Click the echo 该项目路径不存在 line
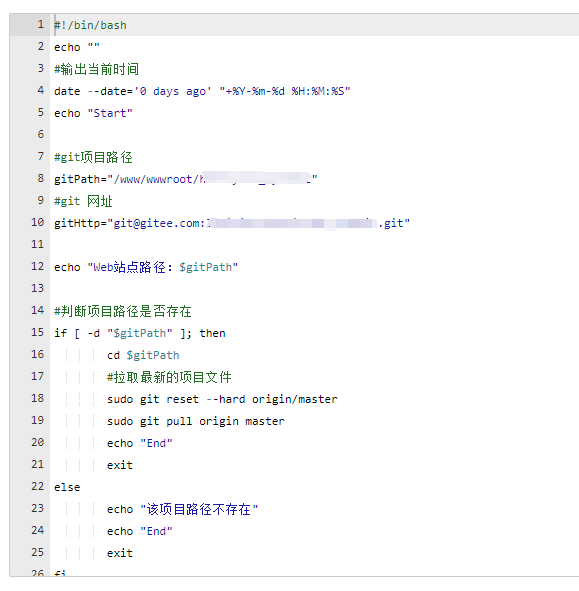 [x=182, y=509]
